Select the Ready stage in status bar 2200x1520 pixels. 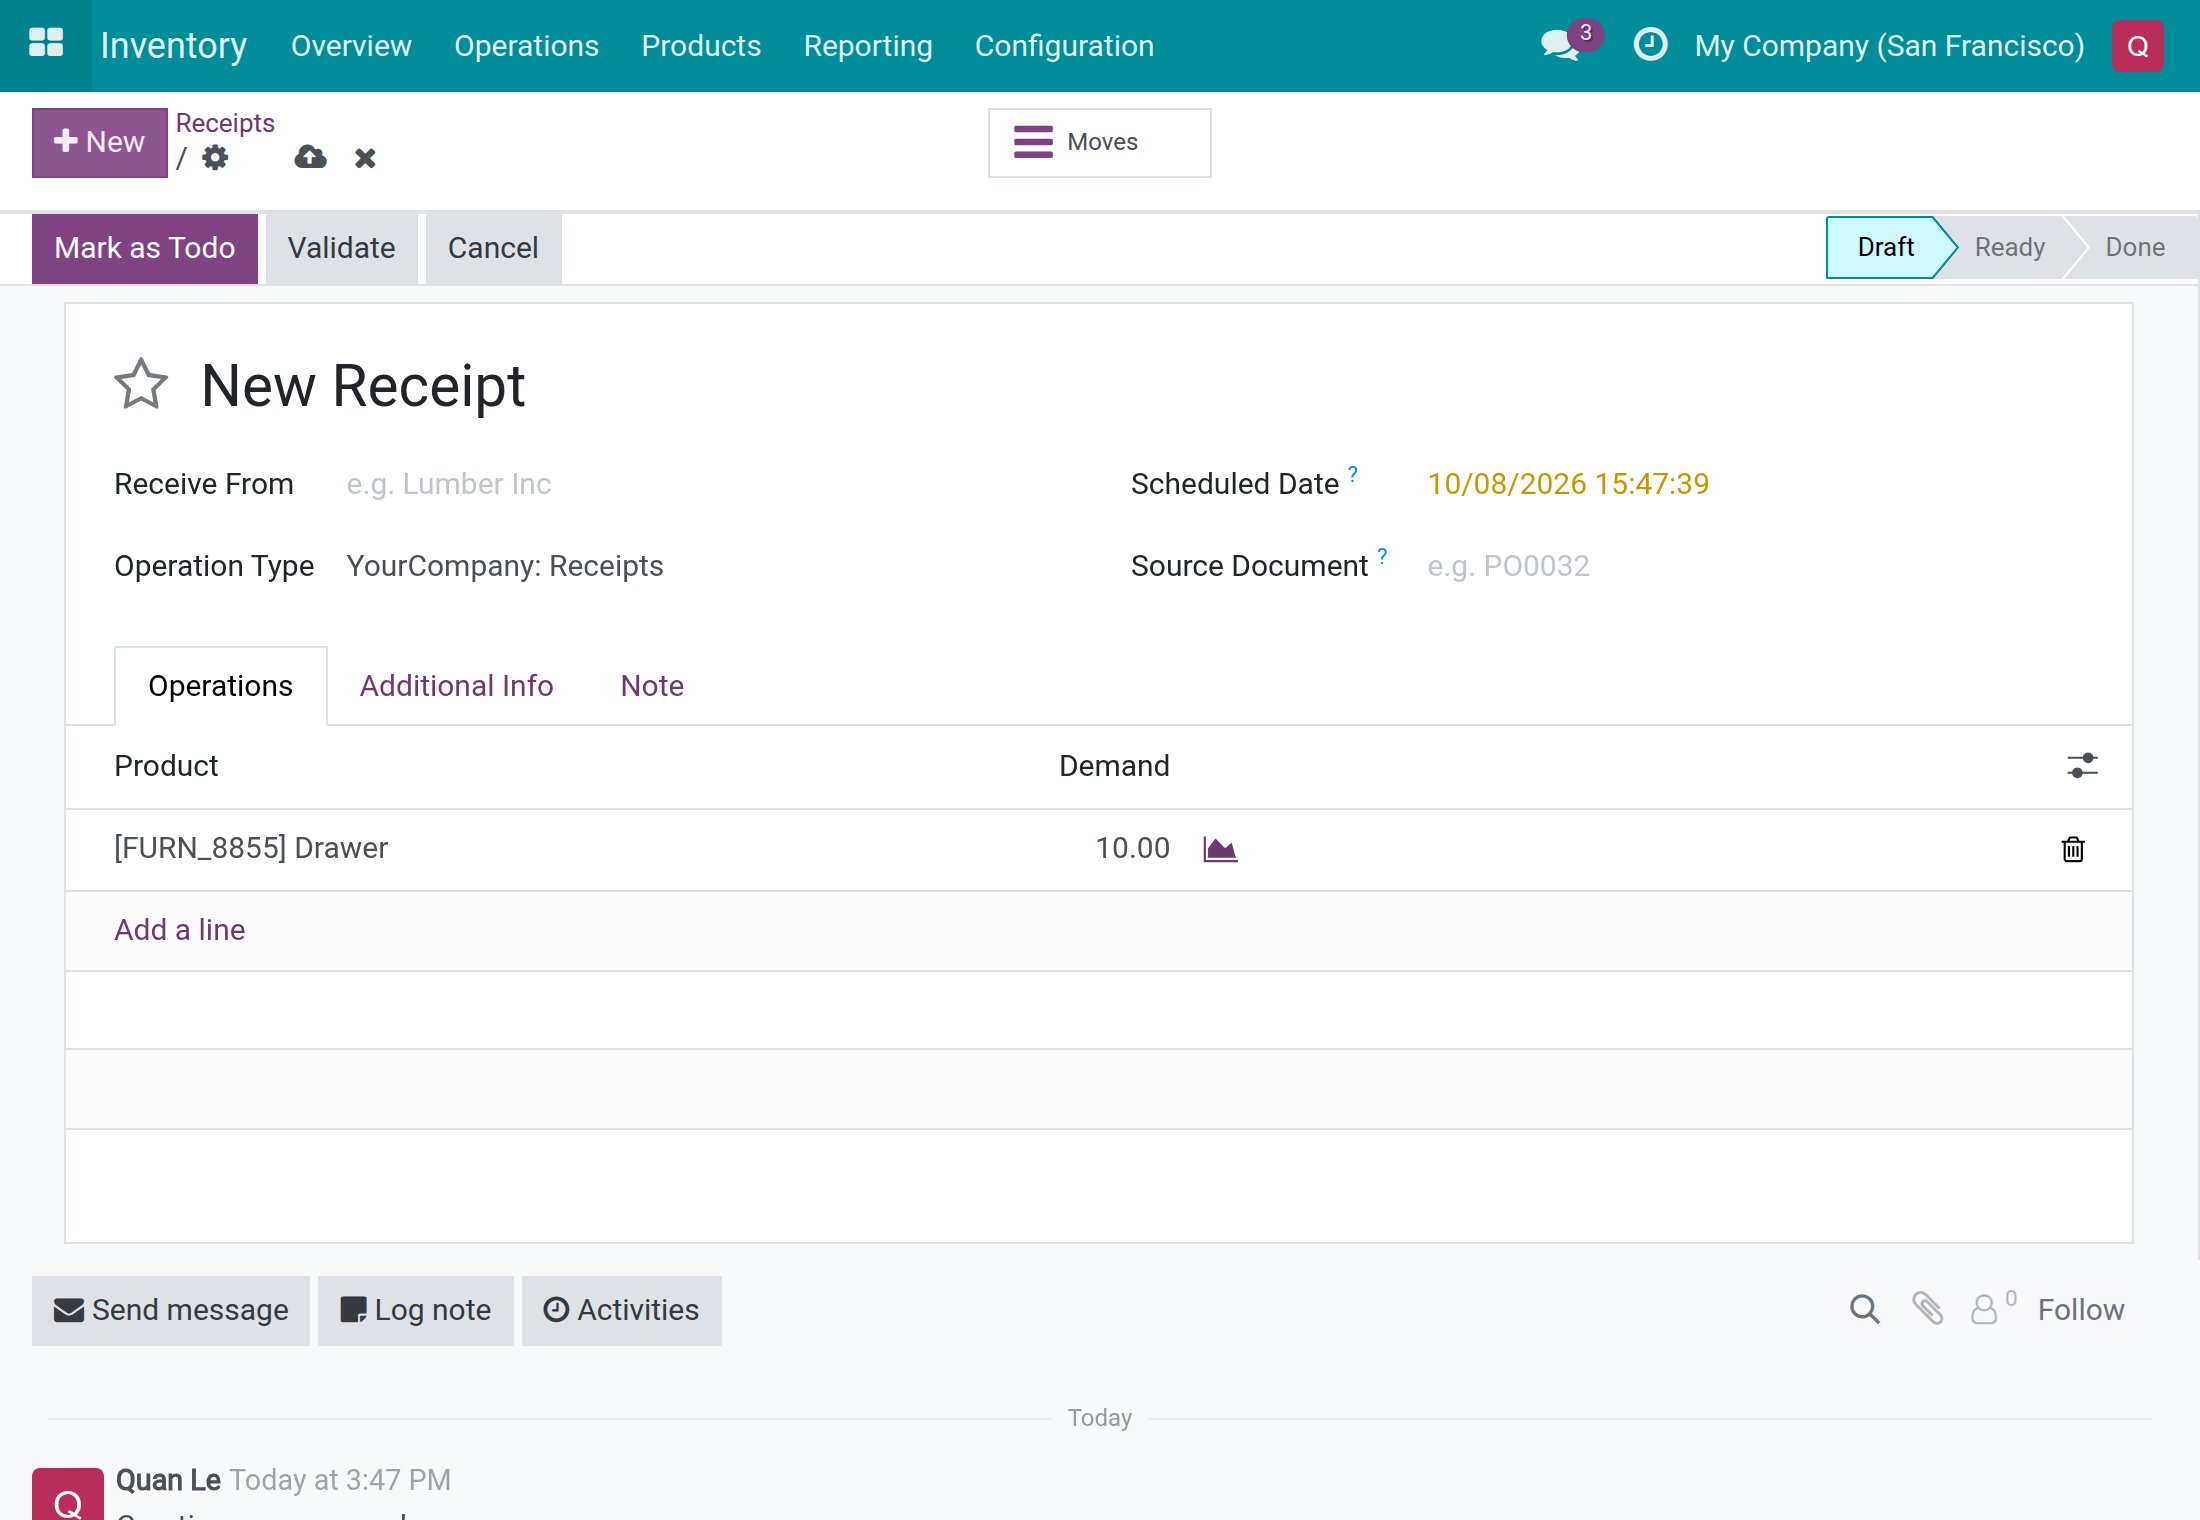pos(2009,247)
